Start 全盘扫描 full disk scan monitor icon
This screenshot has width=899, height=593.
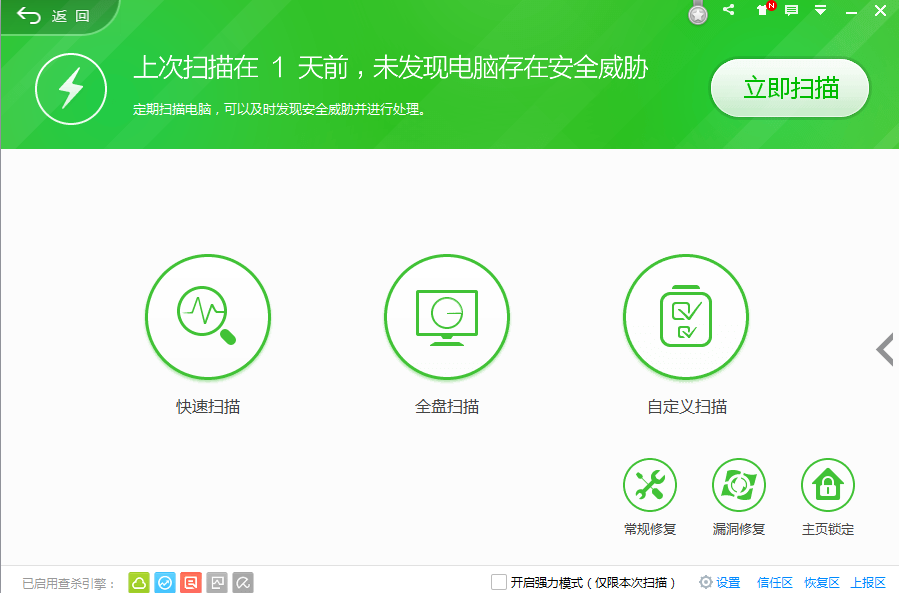click(x=447, y=317)
